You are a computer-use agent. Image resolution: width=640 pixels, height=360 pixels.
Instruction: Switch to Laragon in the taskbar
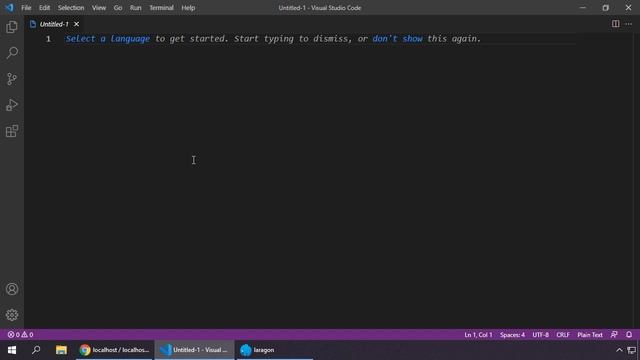[274, 350]
